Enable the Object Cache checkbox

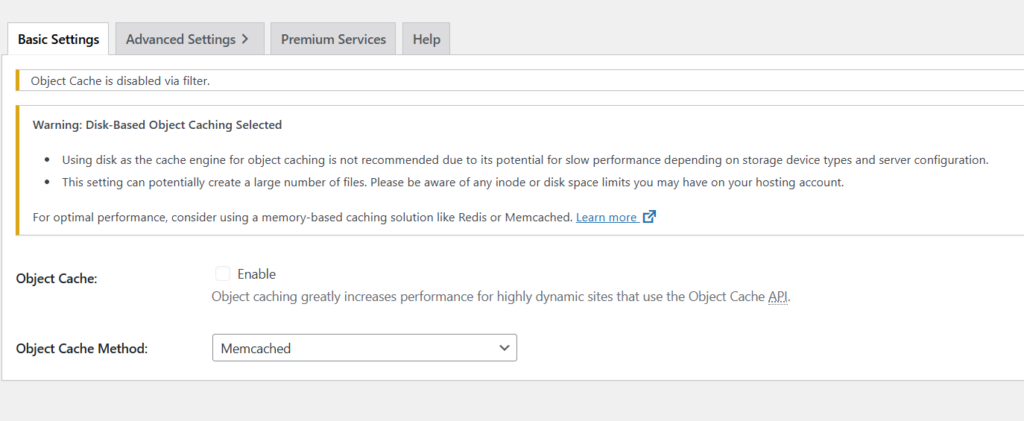pyautogui.click(x=223, y=273)
